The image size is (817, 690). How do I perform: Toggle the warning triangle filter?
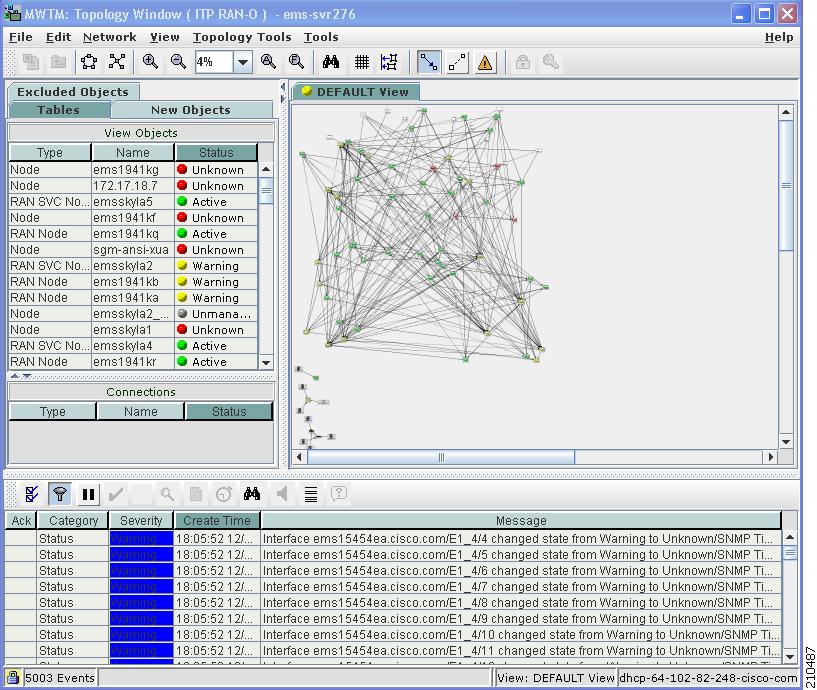485,63
